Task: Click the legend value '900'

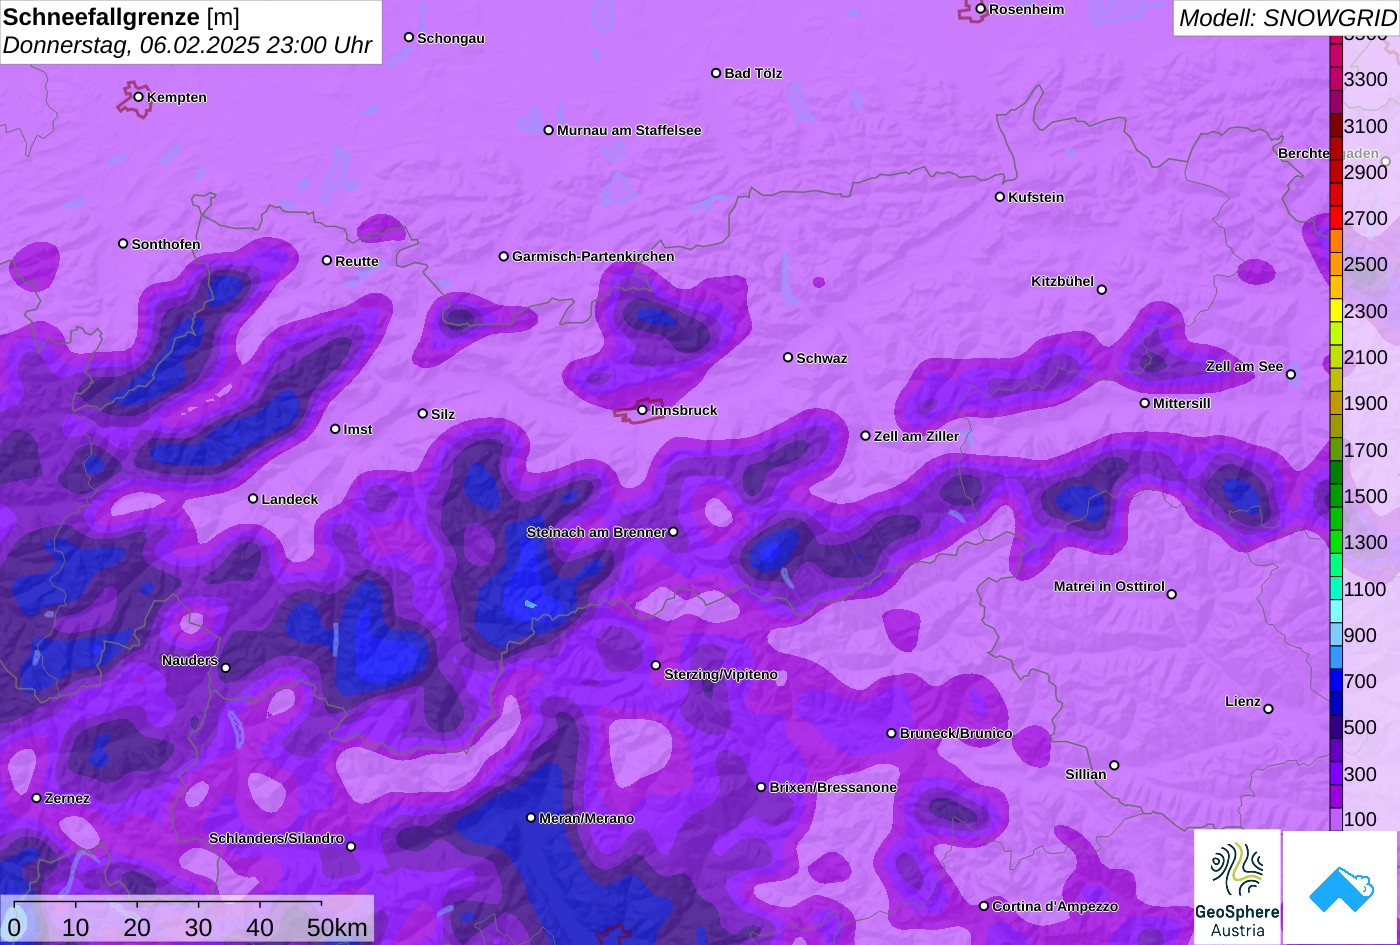Action: pyautogui.click(x=1361, y=635)
